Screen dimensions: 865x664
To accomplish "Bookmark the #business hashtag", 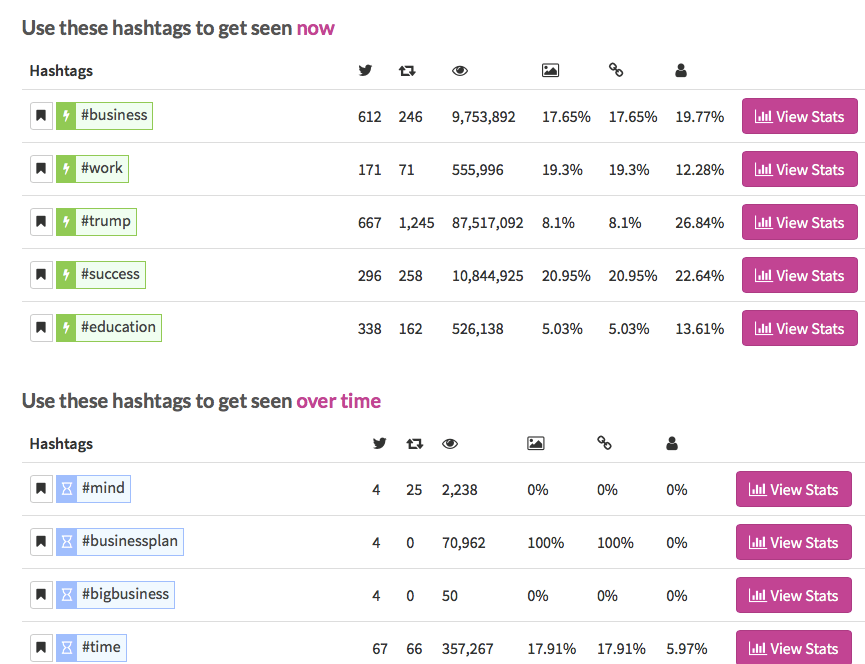I will (41, 116).
